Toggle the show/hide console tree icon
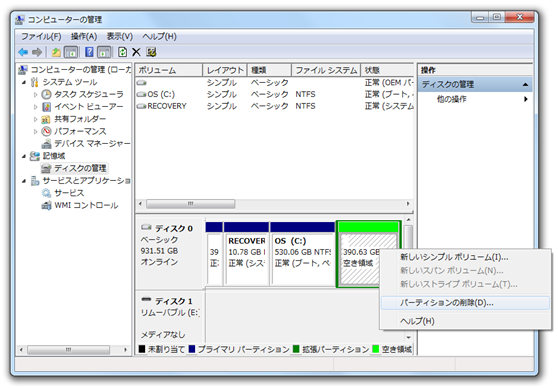 click(x=71, y=52)
